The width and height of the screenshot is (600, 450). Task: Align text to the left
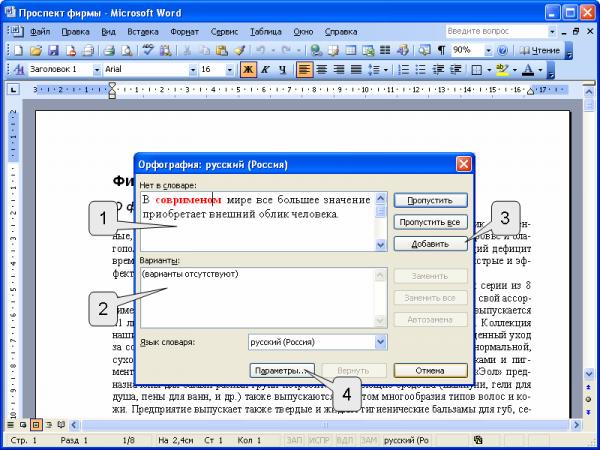(x=305, y=70)
